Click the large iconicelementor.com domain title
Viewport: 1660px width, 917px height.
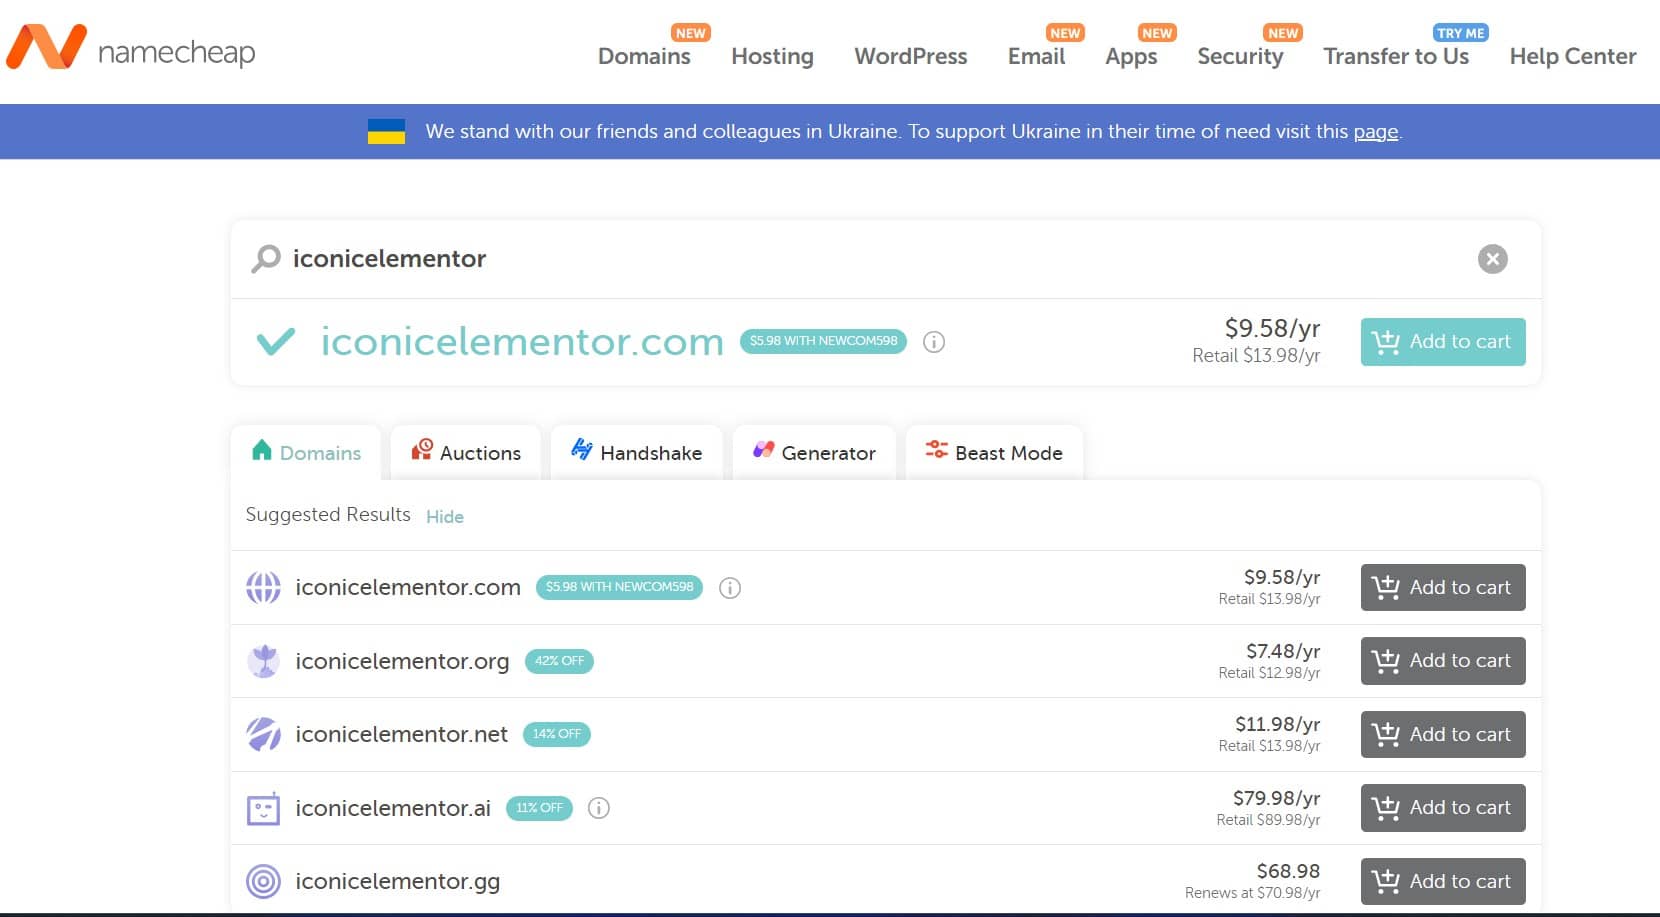[x=522, y=342]
